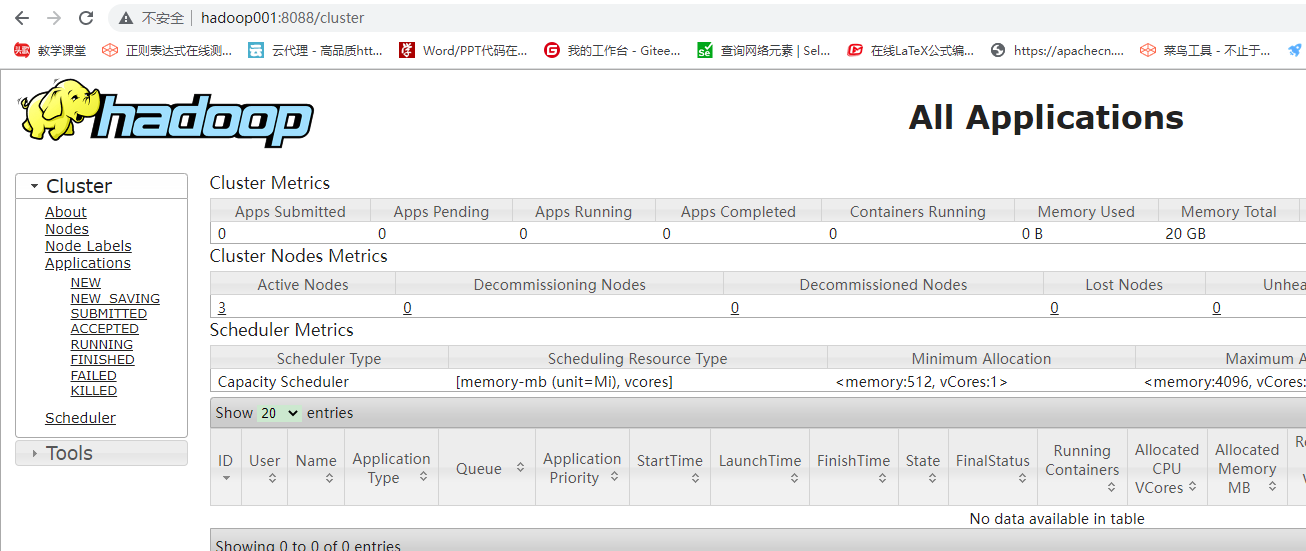Click the Decommissioning Nodes count 0
The image size is (1306, 551).
coord(407,308)
